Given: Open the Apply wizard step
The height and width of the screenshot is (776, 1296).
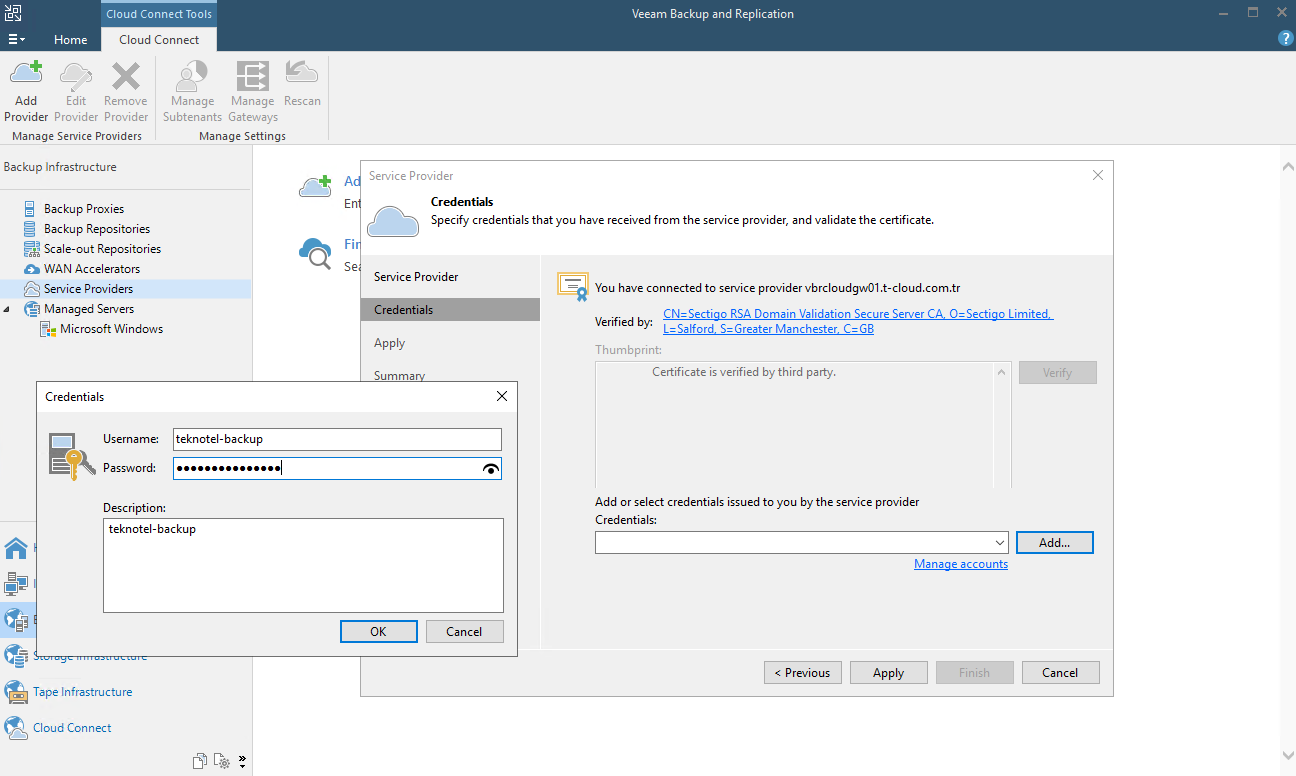Looking at the screenshot, I should [390, 343].
